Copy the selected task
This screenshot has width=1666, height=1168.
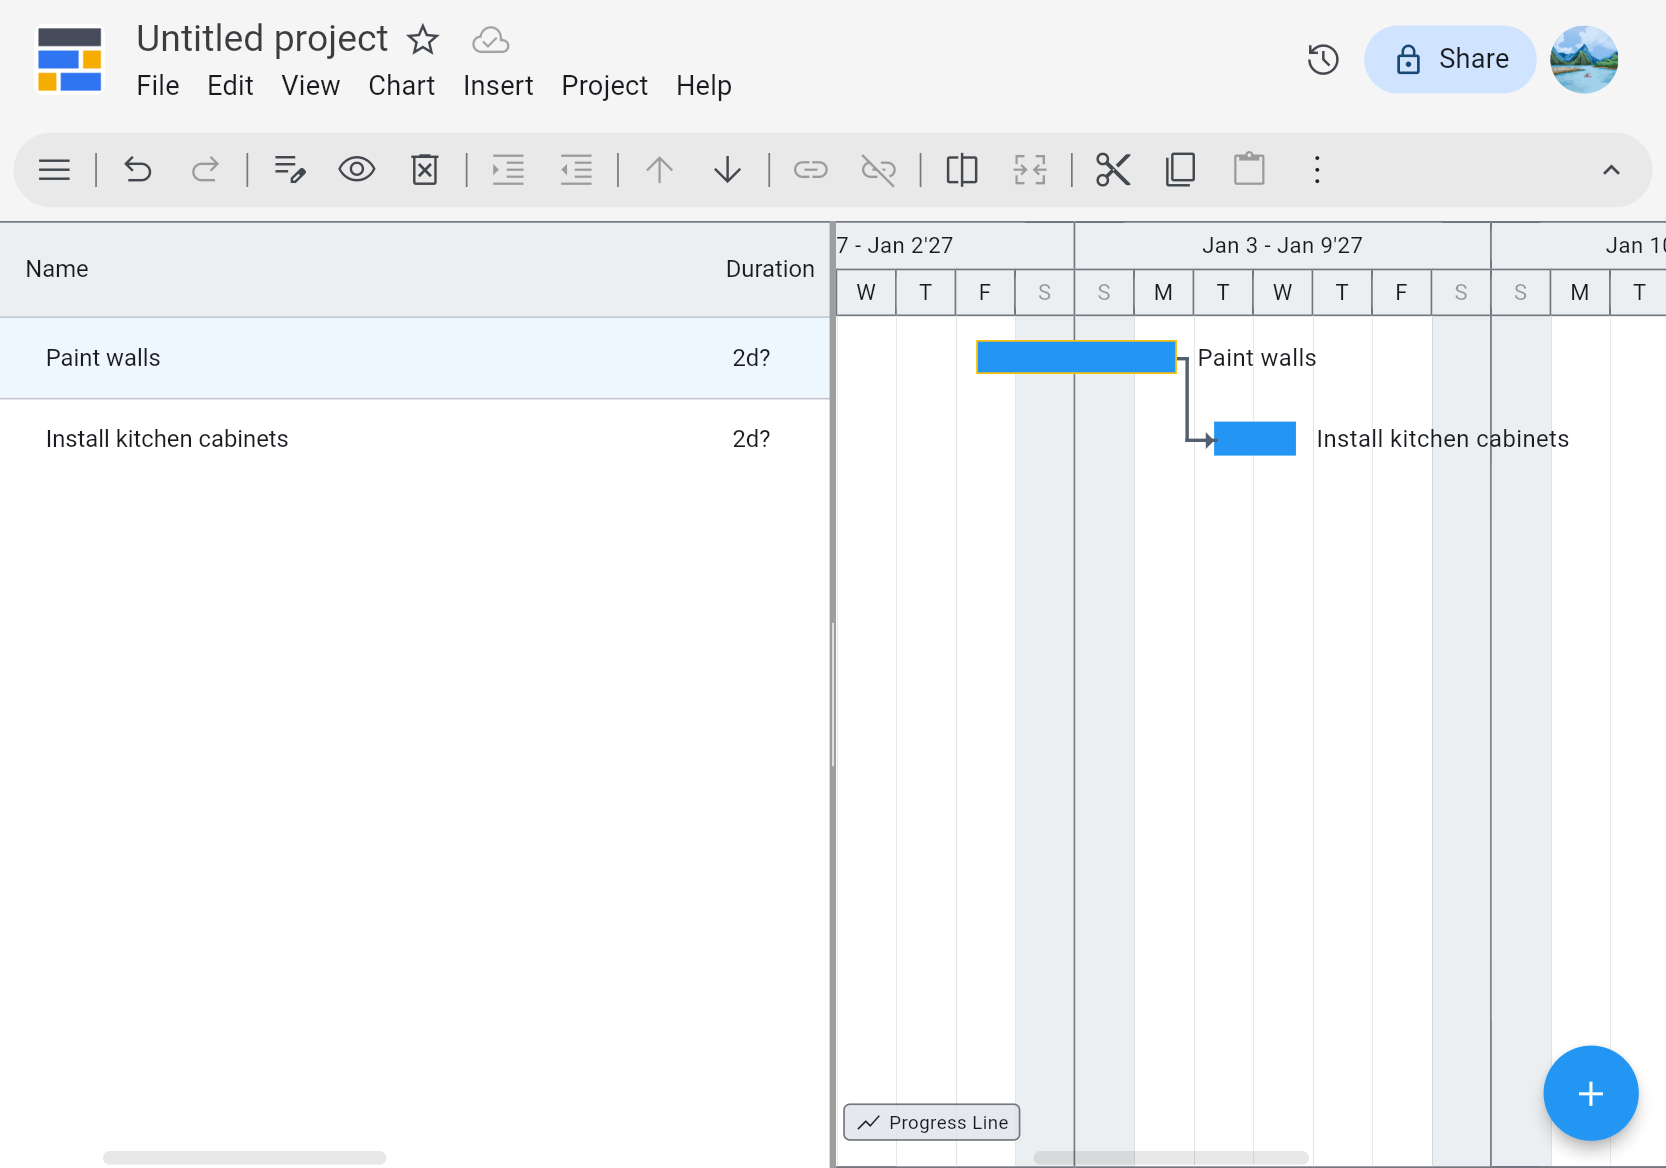[x=1180, y=169]
